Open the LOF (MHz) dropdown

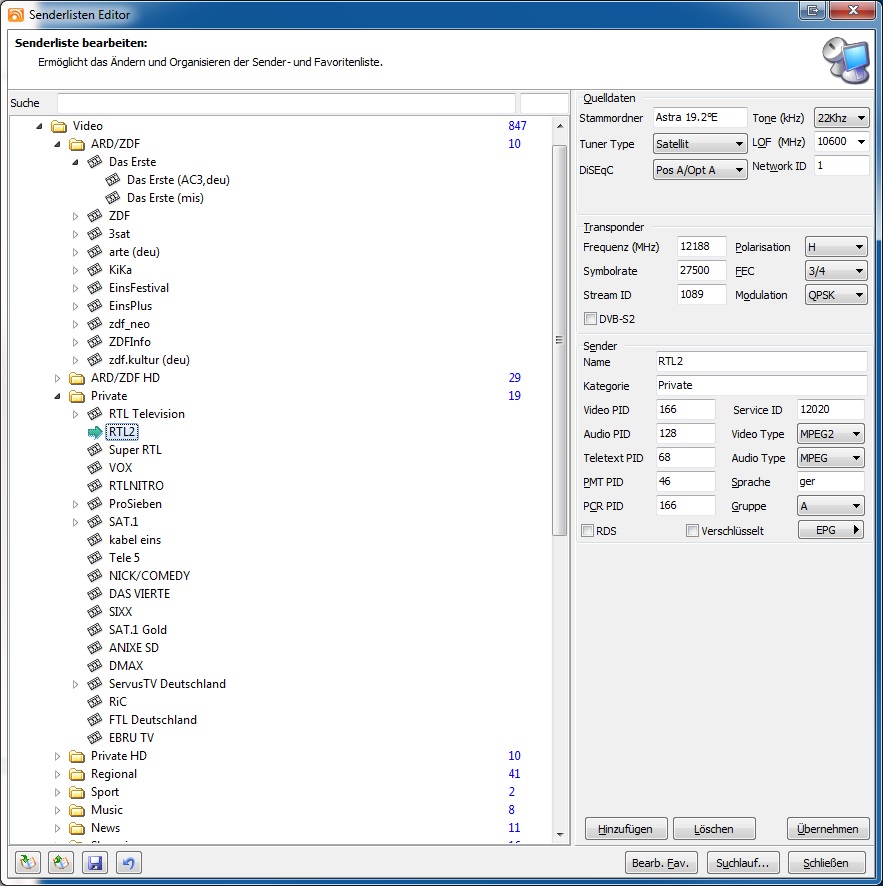841,141
